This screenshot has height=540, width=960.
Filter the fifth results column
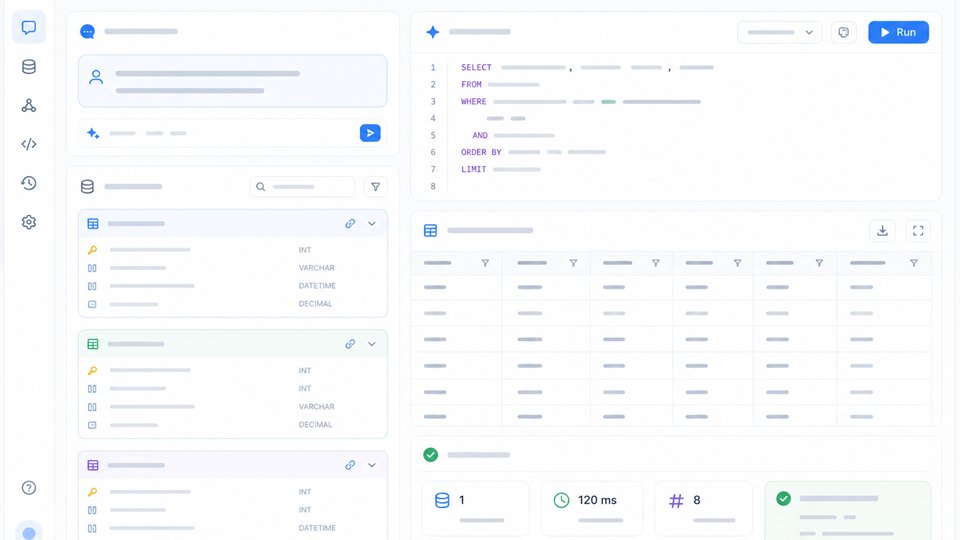[819, 263]
